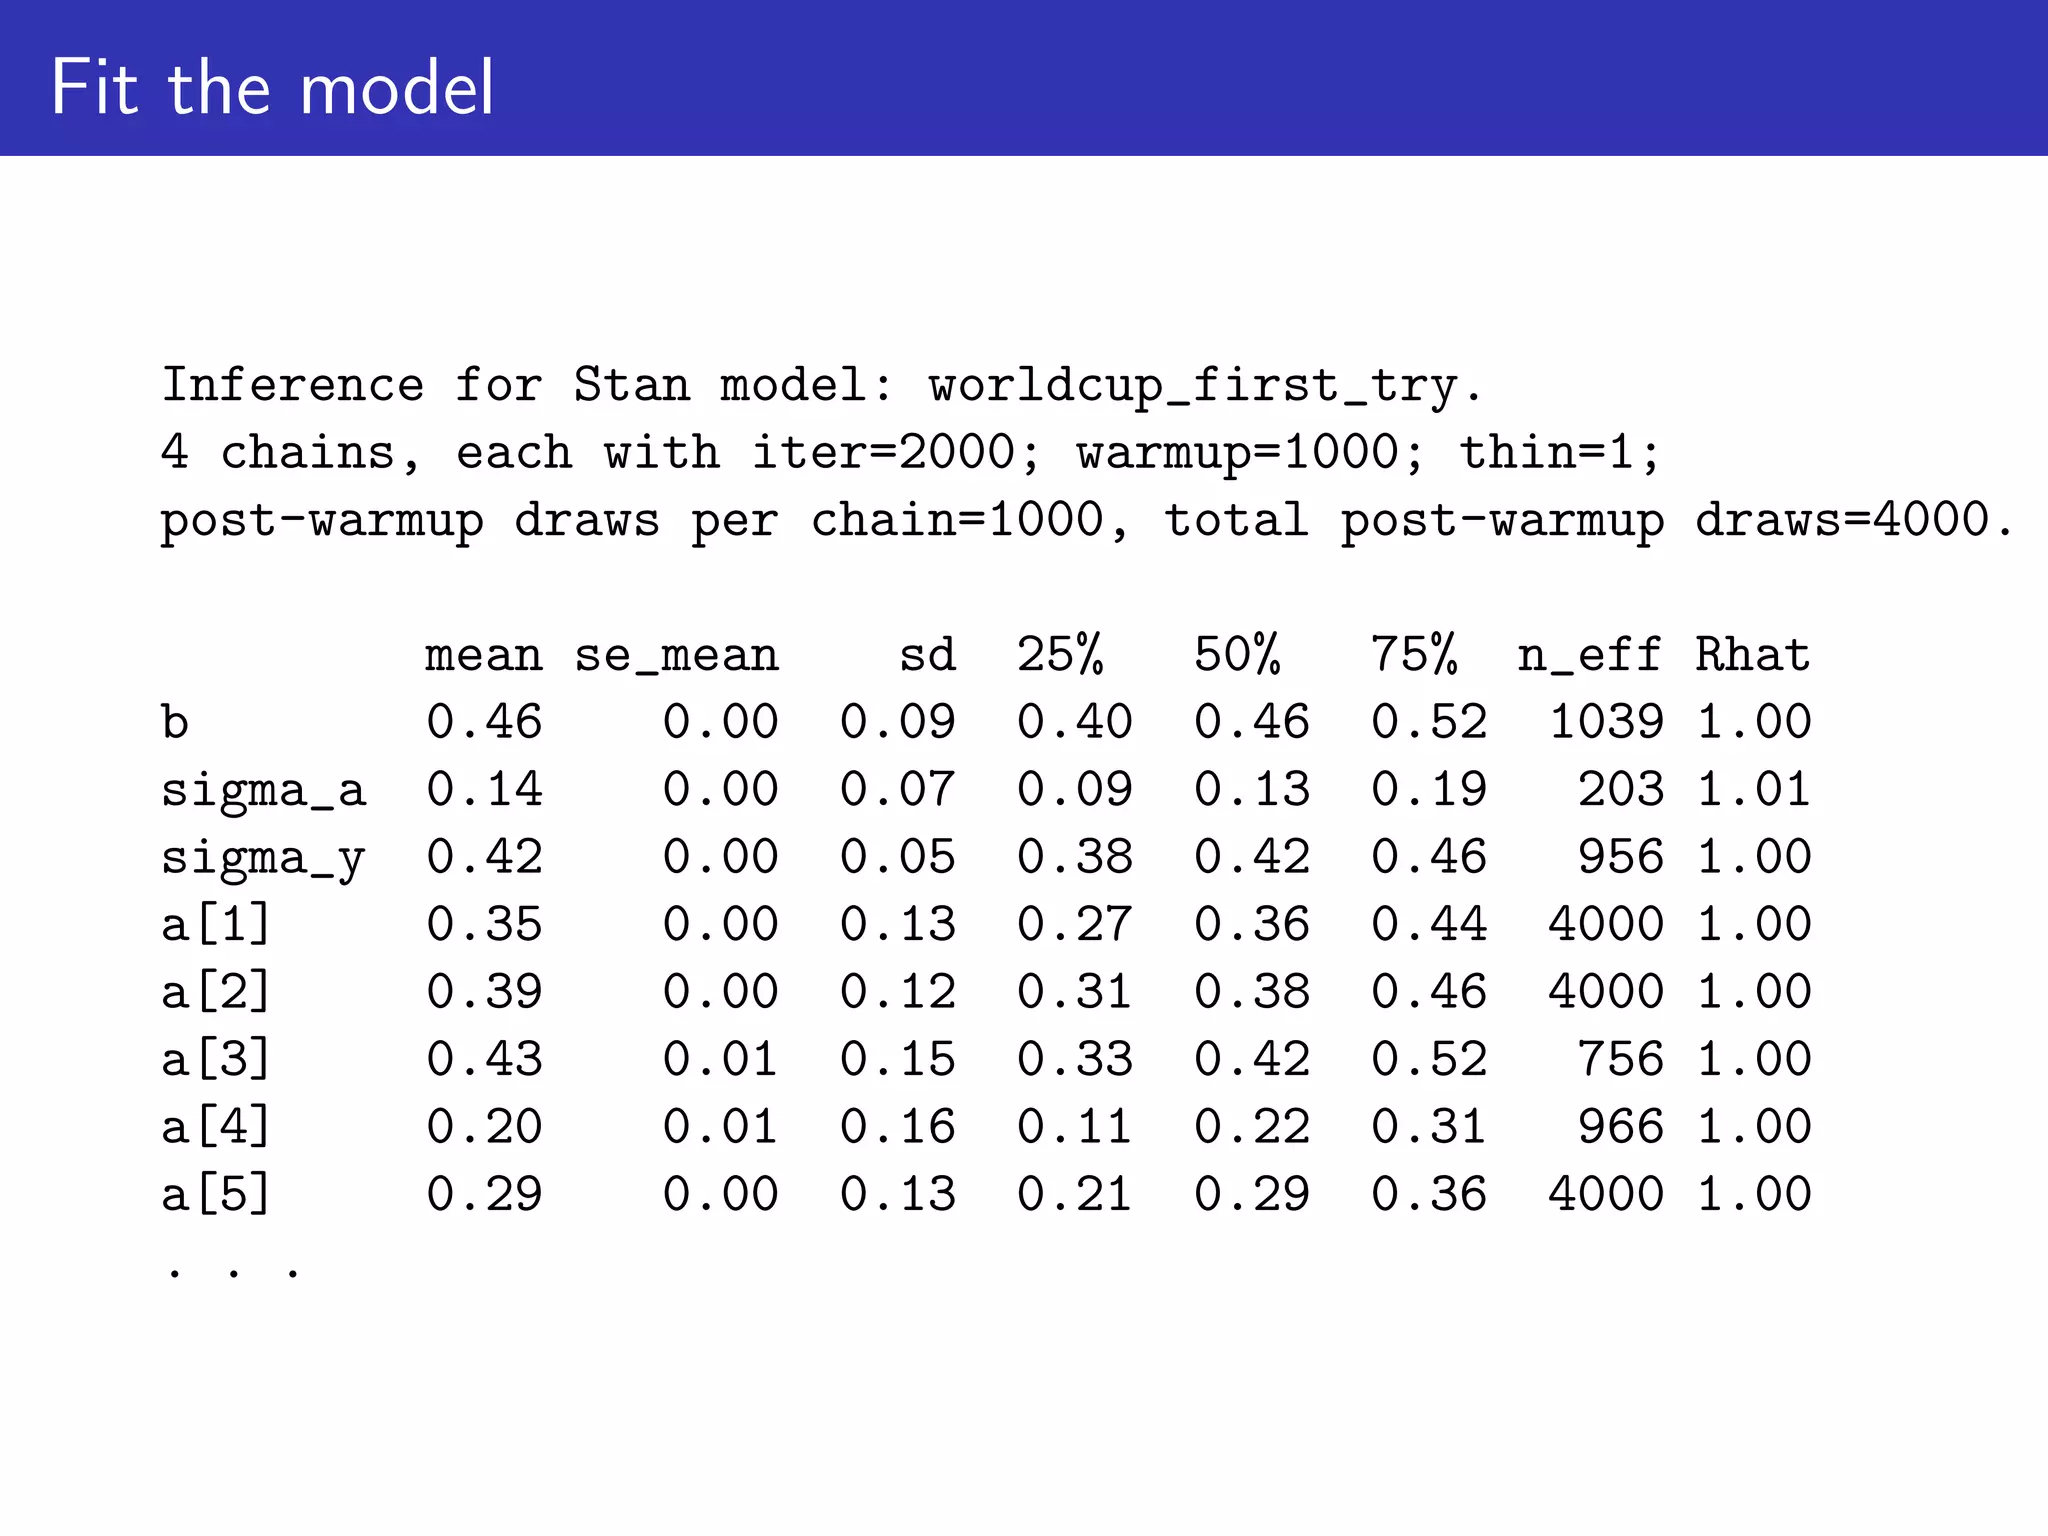Select the line 'Inference for Stan model: worldcup_first_try.'

[x=822, y=387]
